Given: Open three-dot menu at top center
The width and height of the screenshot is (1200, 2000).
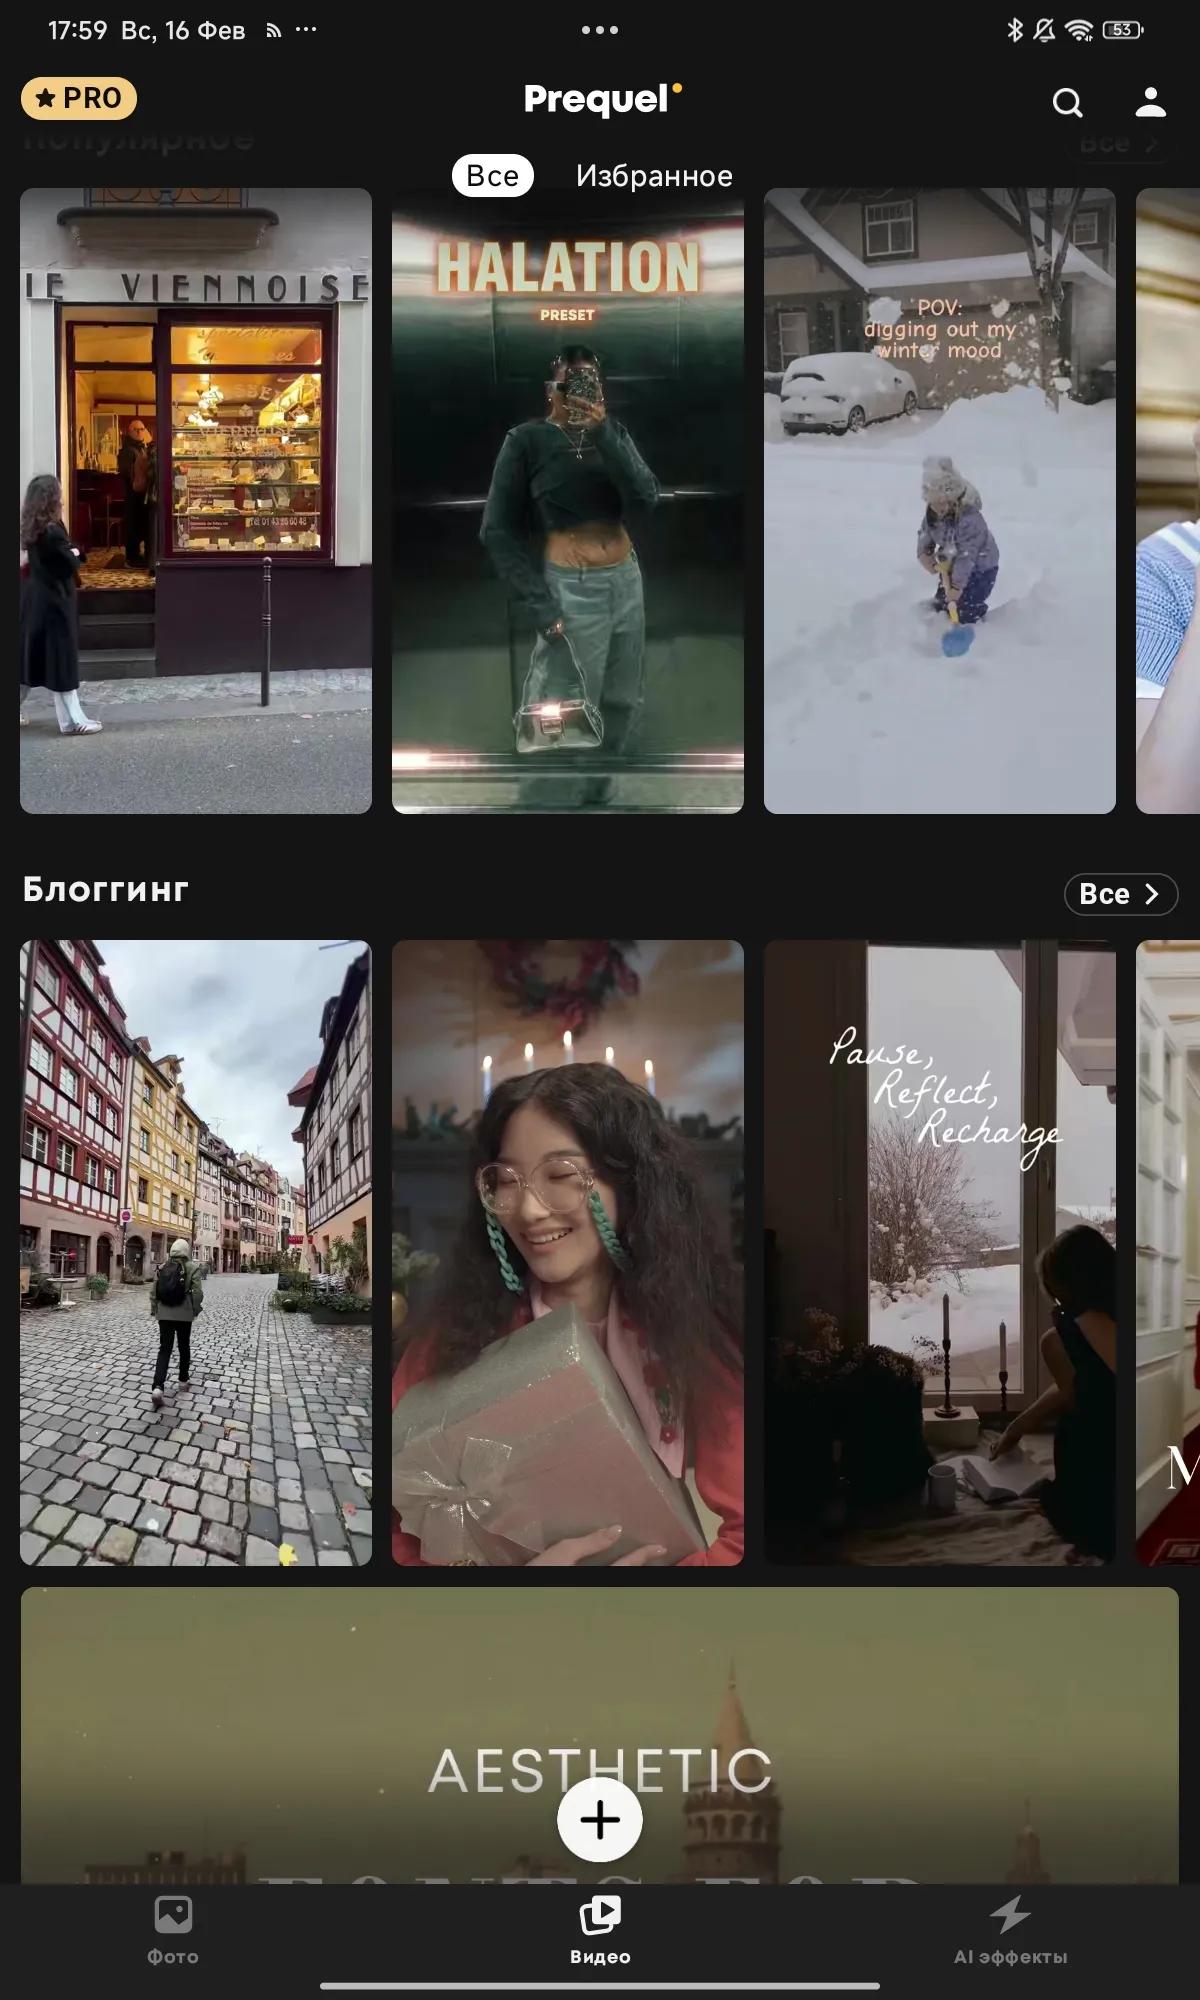Looking at the screenshot, I should click(x=600, y=30).
